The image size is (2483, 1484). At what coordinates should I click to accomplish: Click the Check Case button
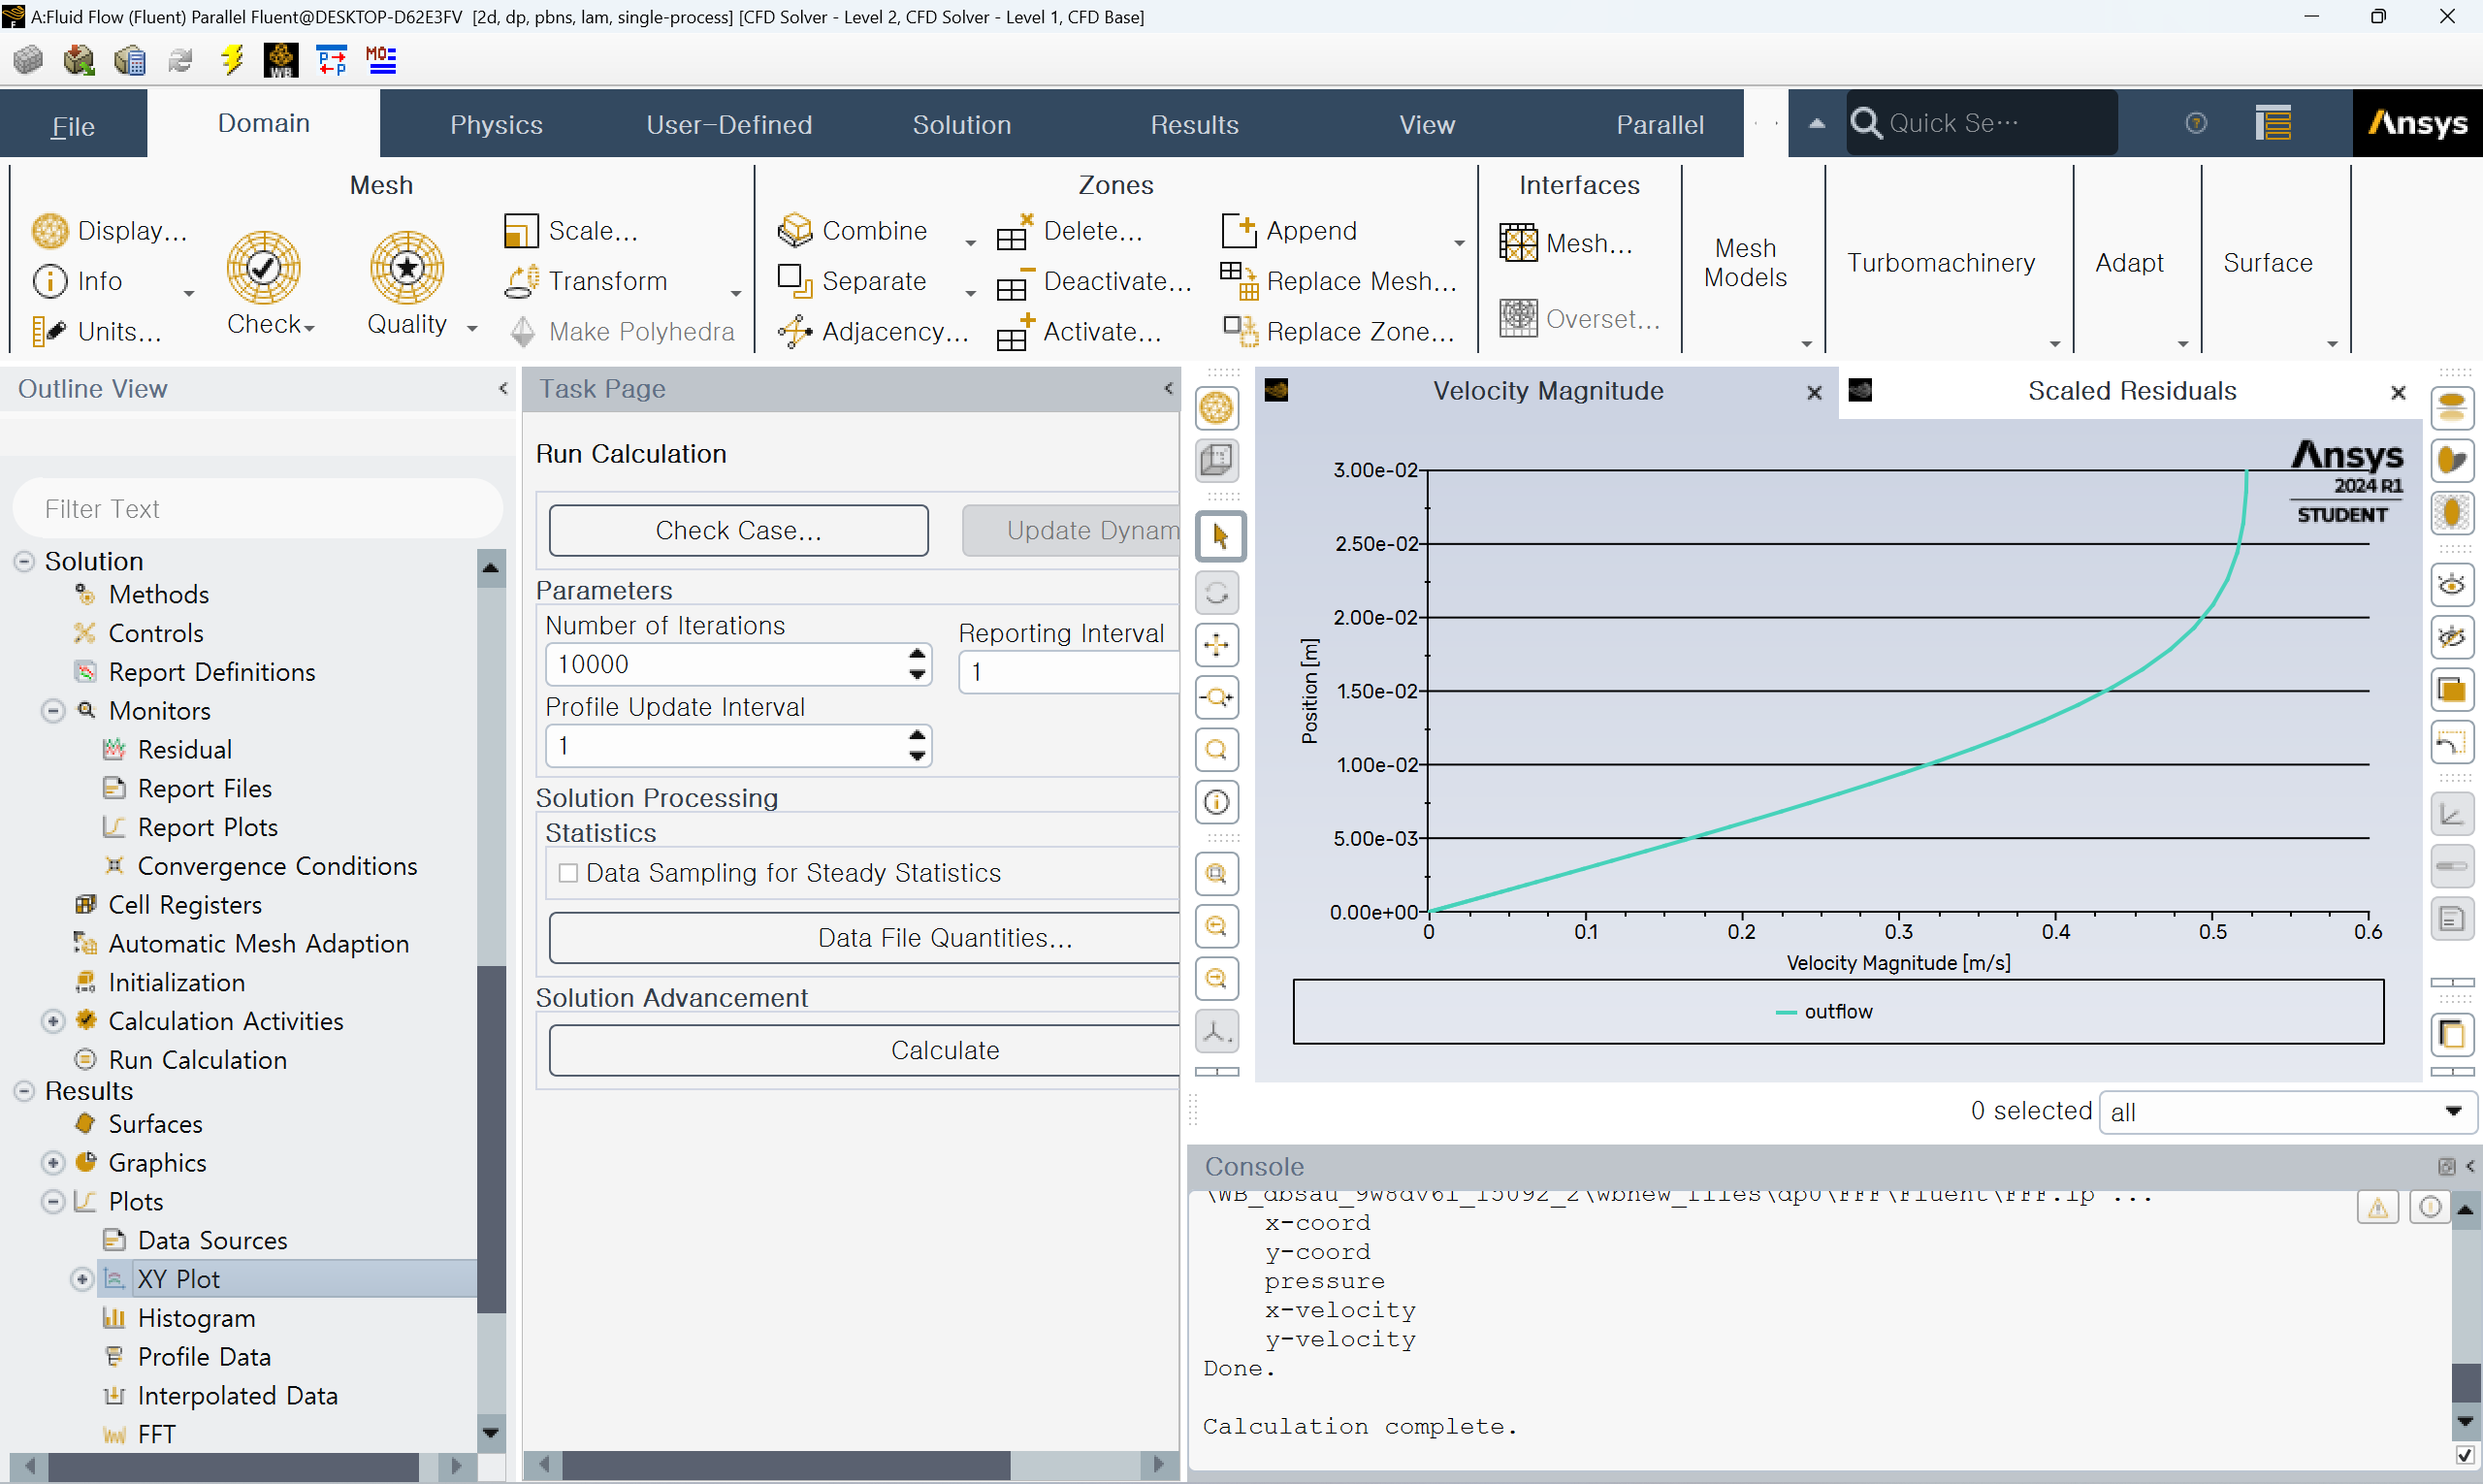pyautogui.click(x=738, y=530)
